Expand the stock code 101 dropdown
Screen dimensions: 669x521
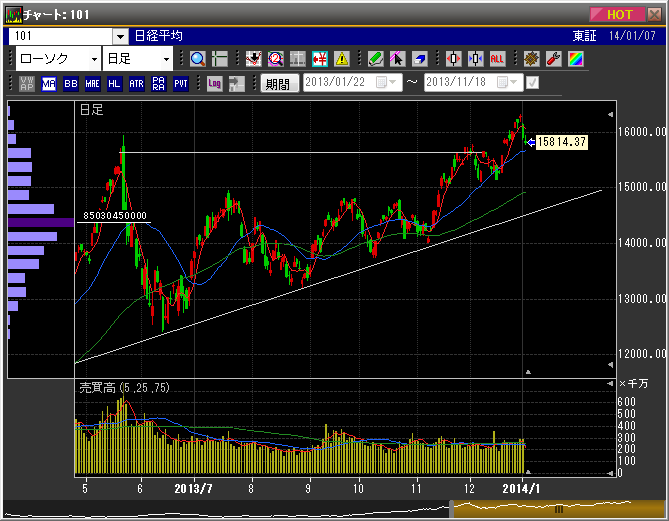tap(120, 36)
